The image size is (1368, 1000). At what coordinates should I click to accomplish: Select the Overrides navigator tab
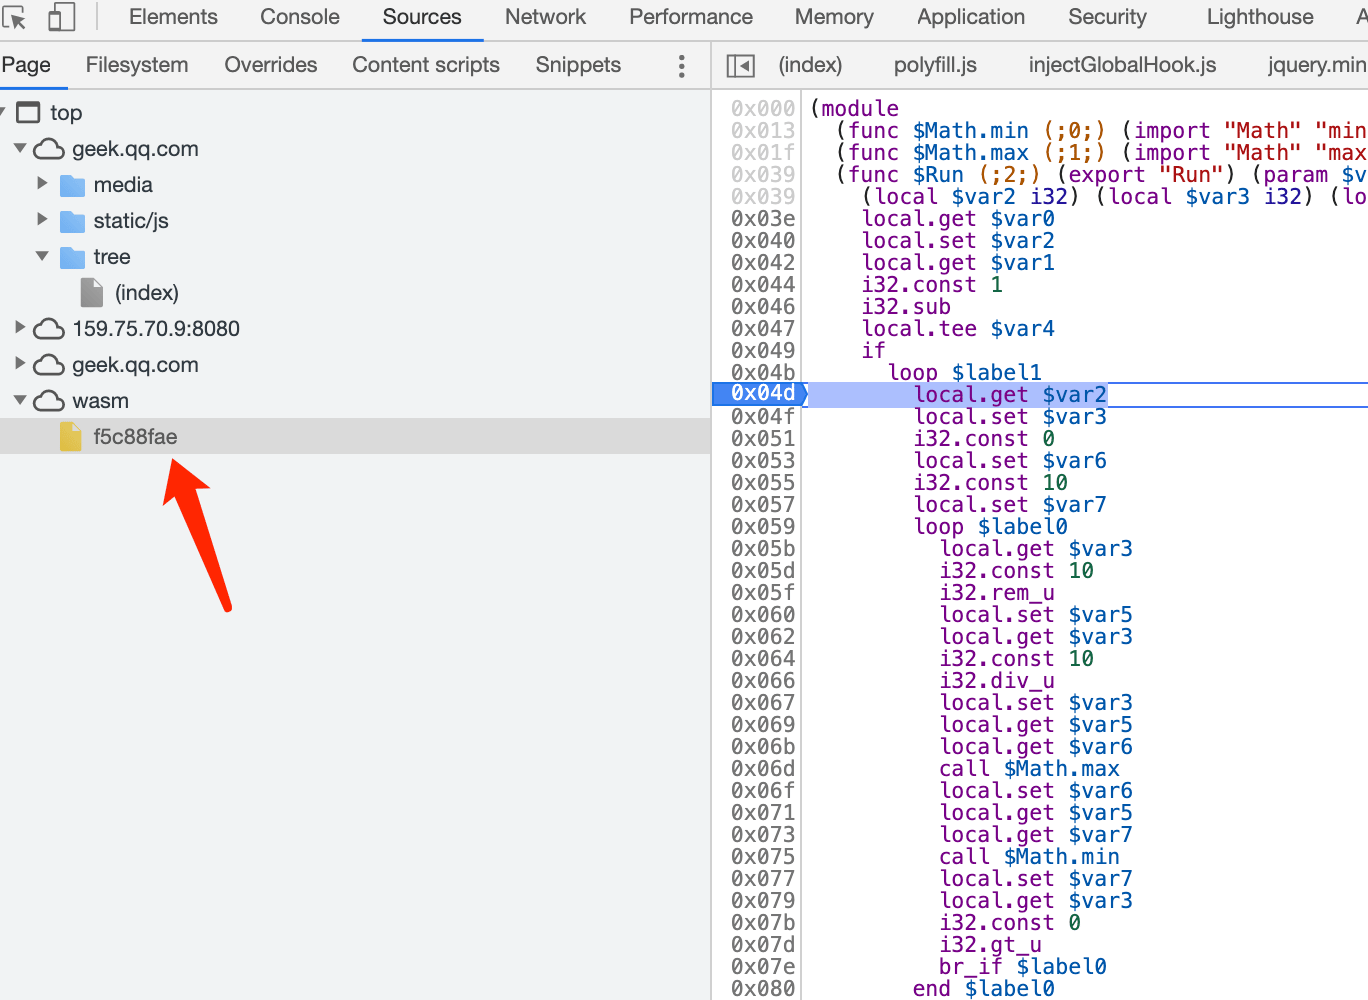(271, 65)
